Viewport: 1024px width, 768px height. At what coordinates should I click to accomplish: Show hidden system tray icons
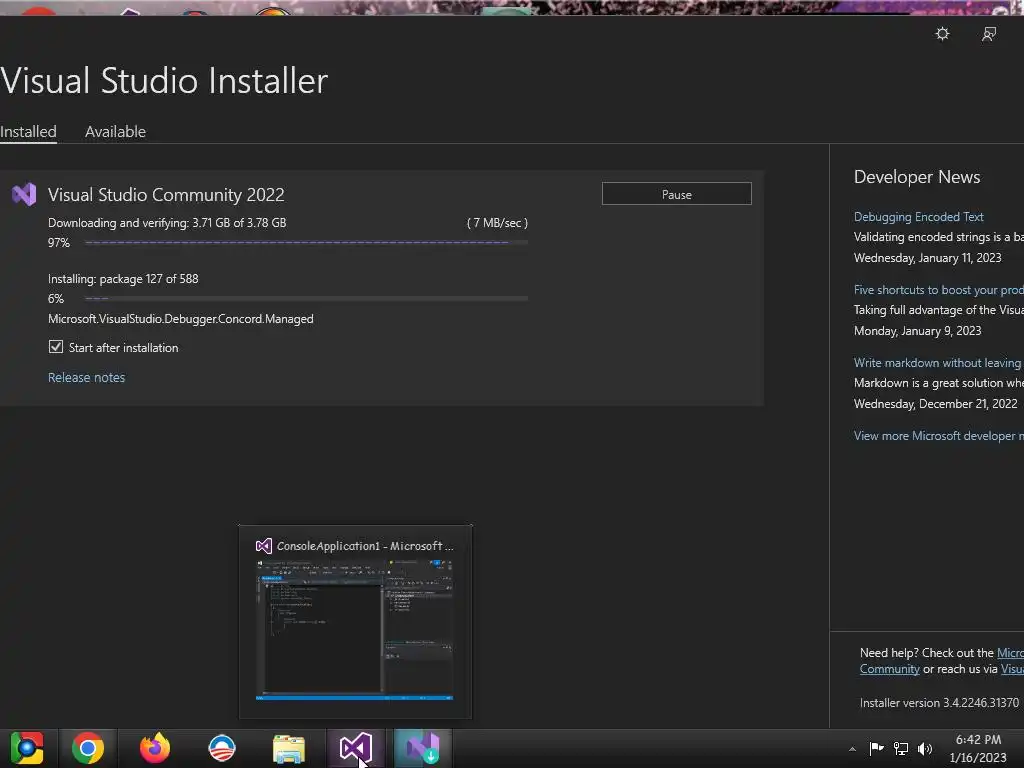coord(852,749)
